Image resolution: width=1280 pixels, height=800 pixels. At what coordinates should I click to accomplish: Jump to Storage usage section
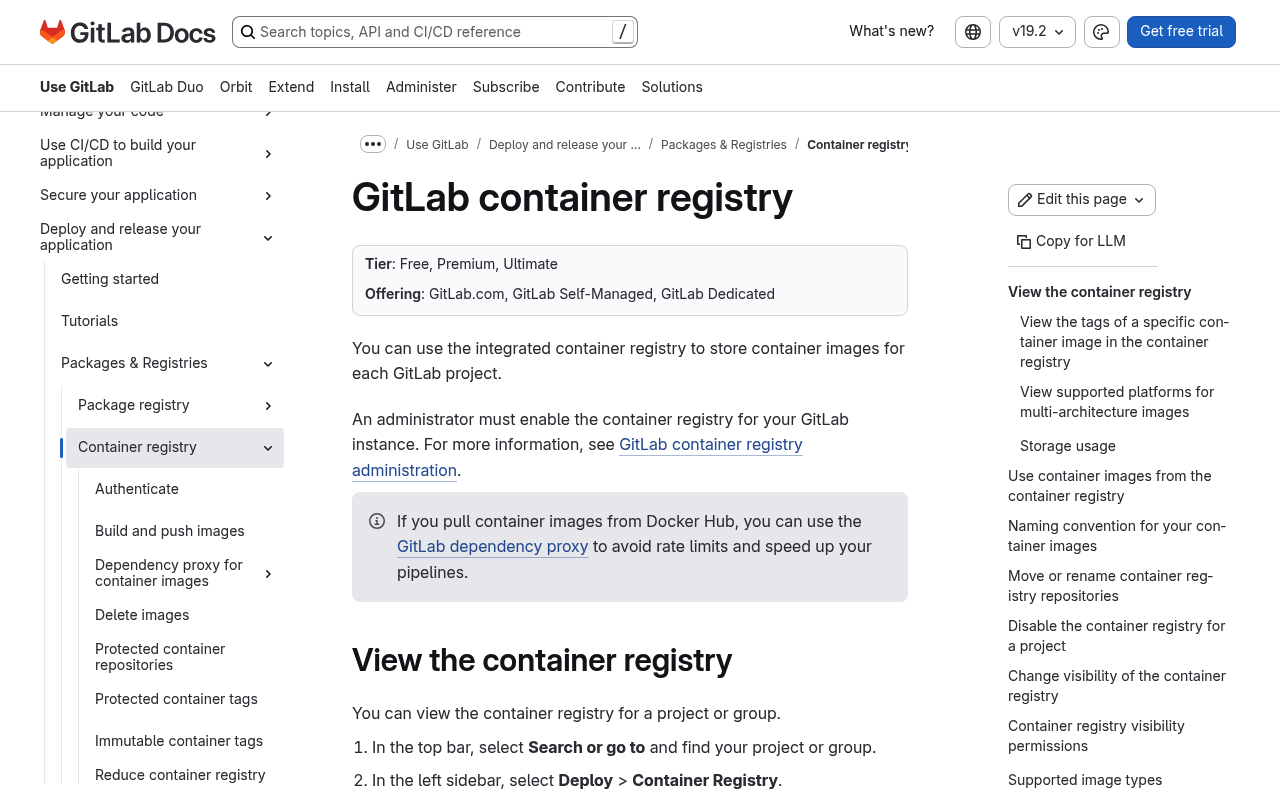pos(1068,446)
